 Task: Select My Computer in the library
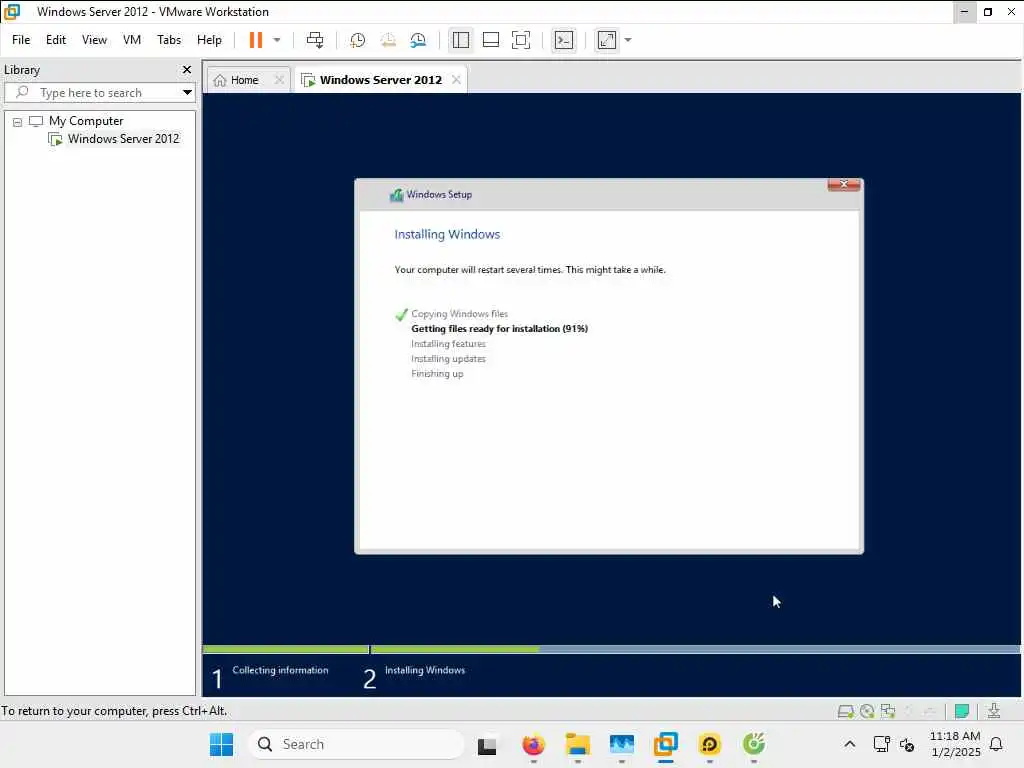point(86,121)
